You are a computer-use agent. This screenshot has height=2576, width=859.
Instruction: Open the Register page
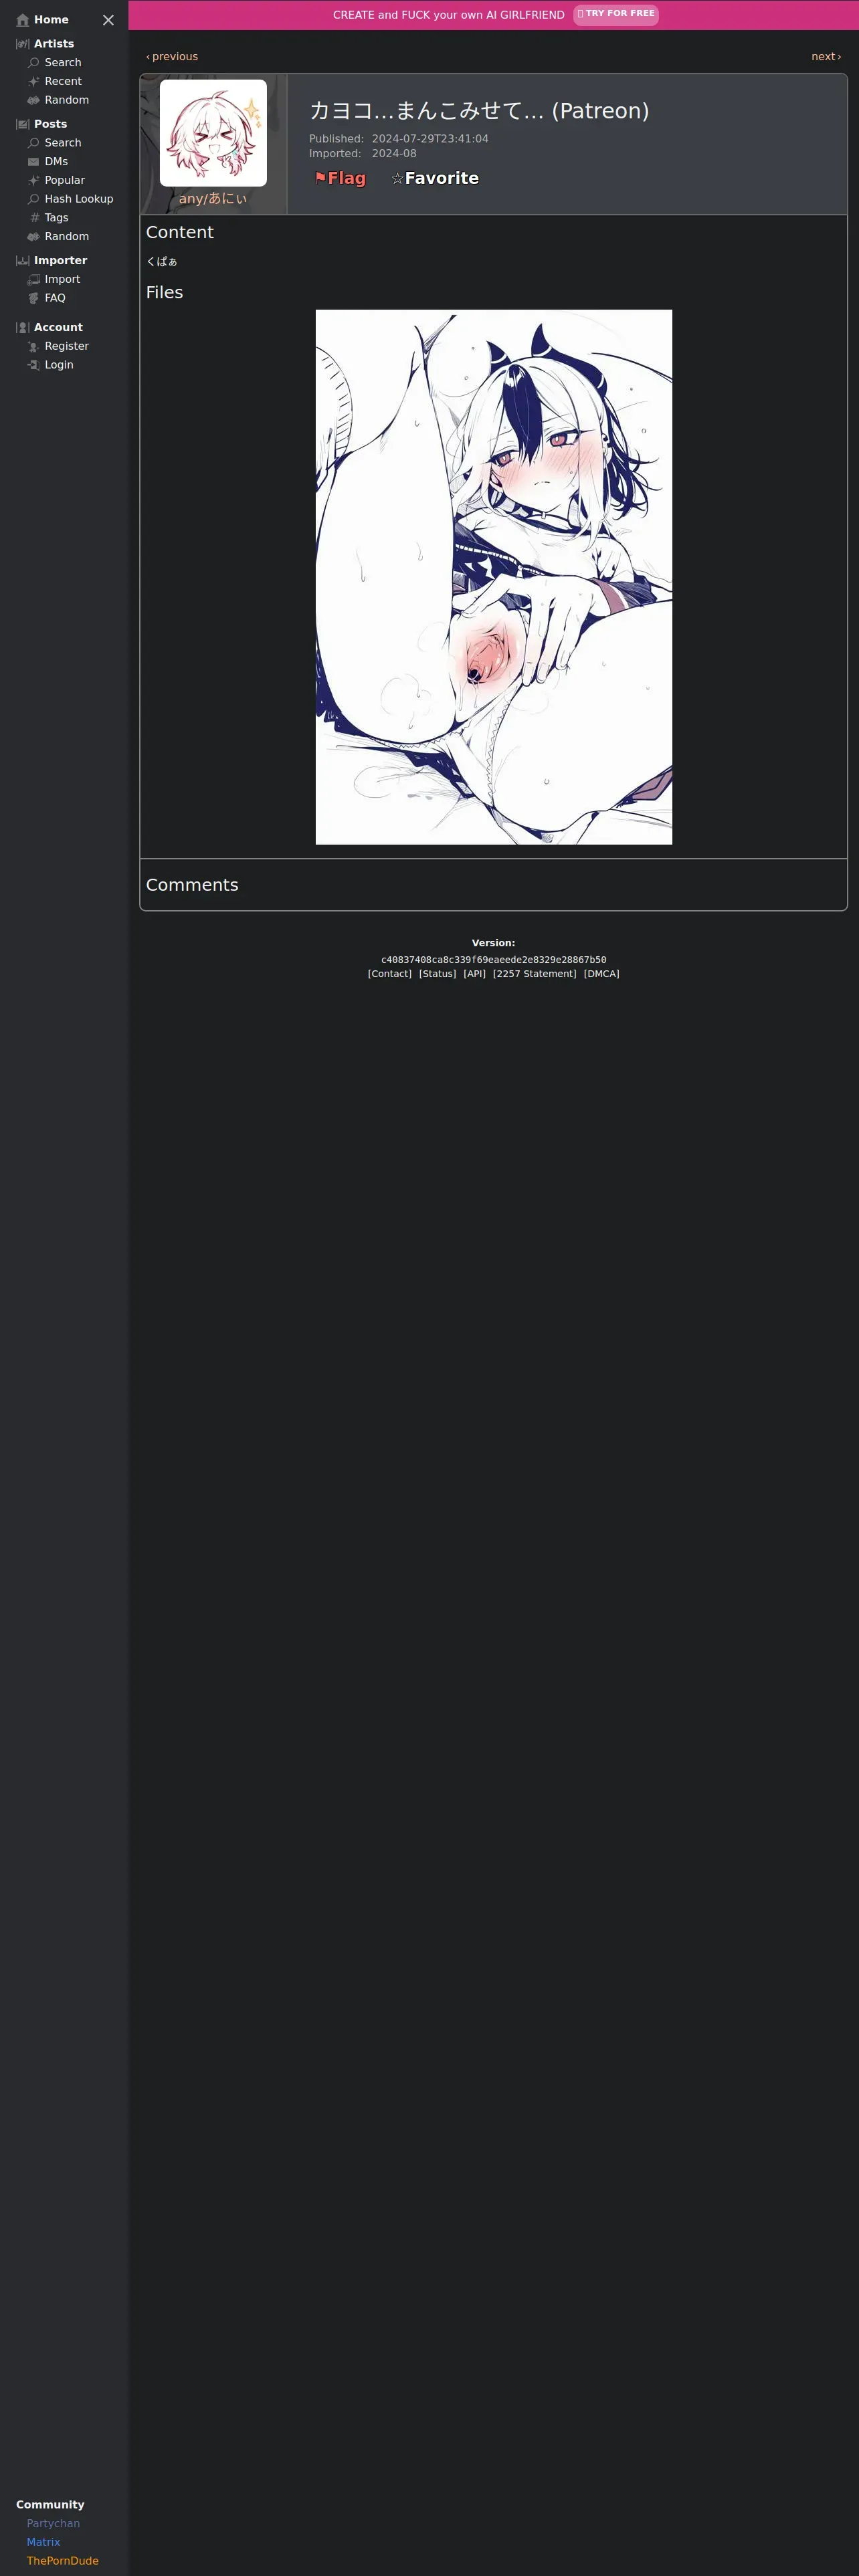click(x=67, y=346)
